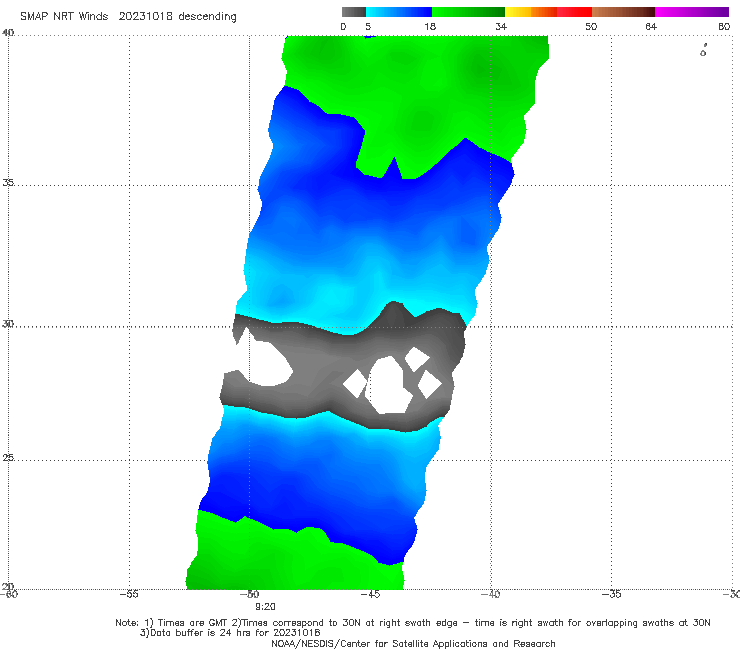Click the color bar label 18
This screenshot has width=740, height=650.
(429, 26)
